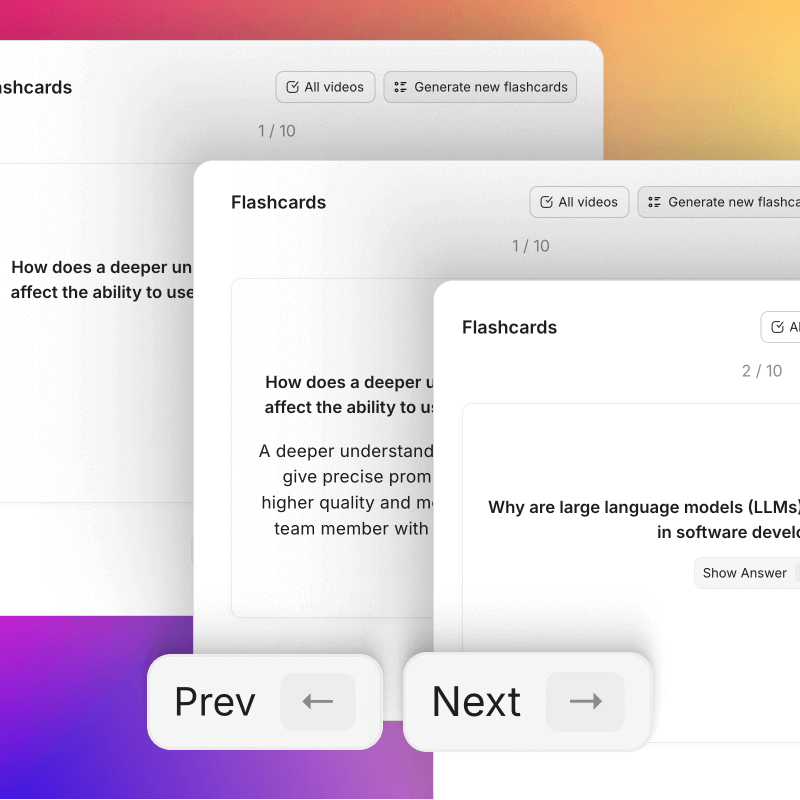Select the Flashcards heading on the middle panel
This screenshot has height=800, width=800.
[x=278, y=202]
